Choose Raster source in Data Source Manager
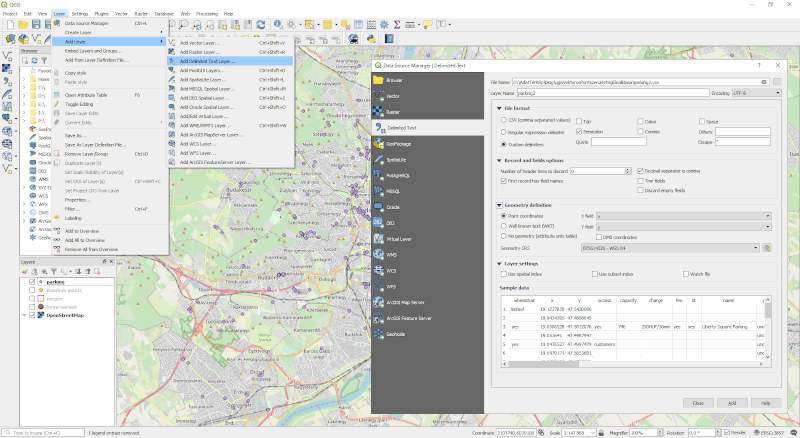Viewport: 800px width, 438px height. pos(428,112)
